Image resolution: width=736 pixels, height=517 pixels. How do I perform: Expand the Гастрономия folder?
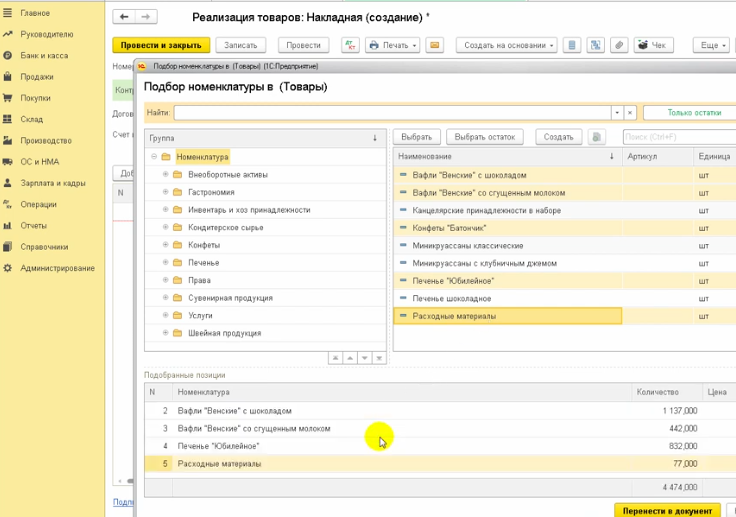(x=165, y=192)
